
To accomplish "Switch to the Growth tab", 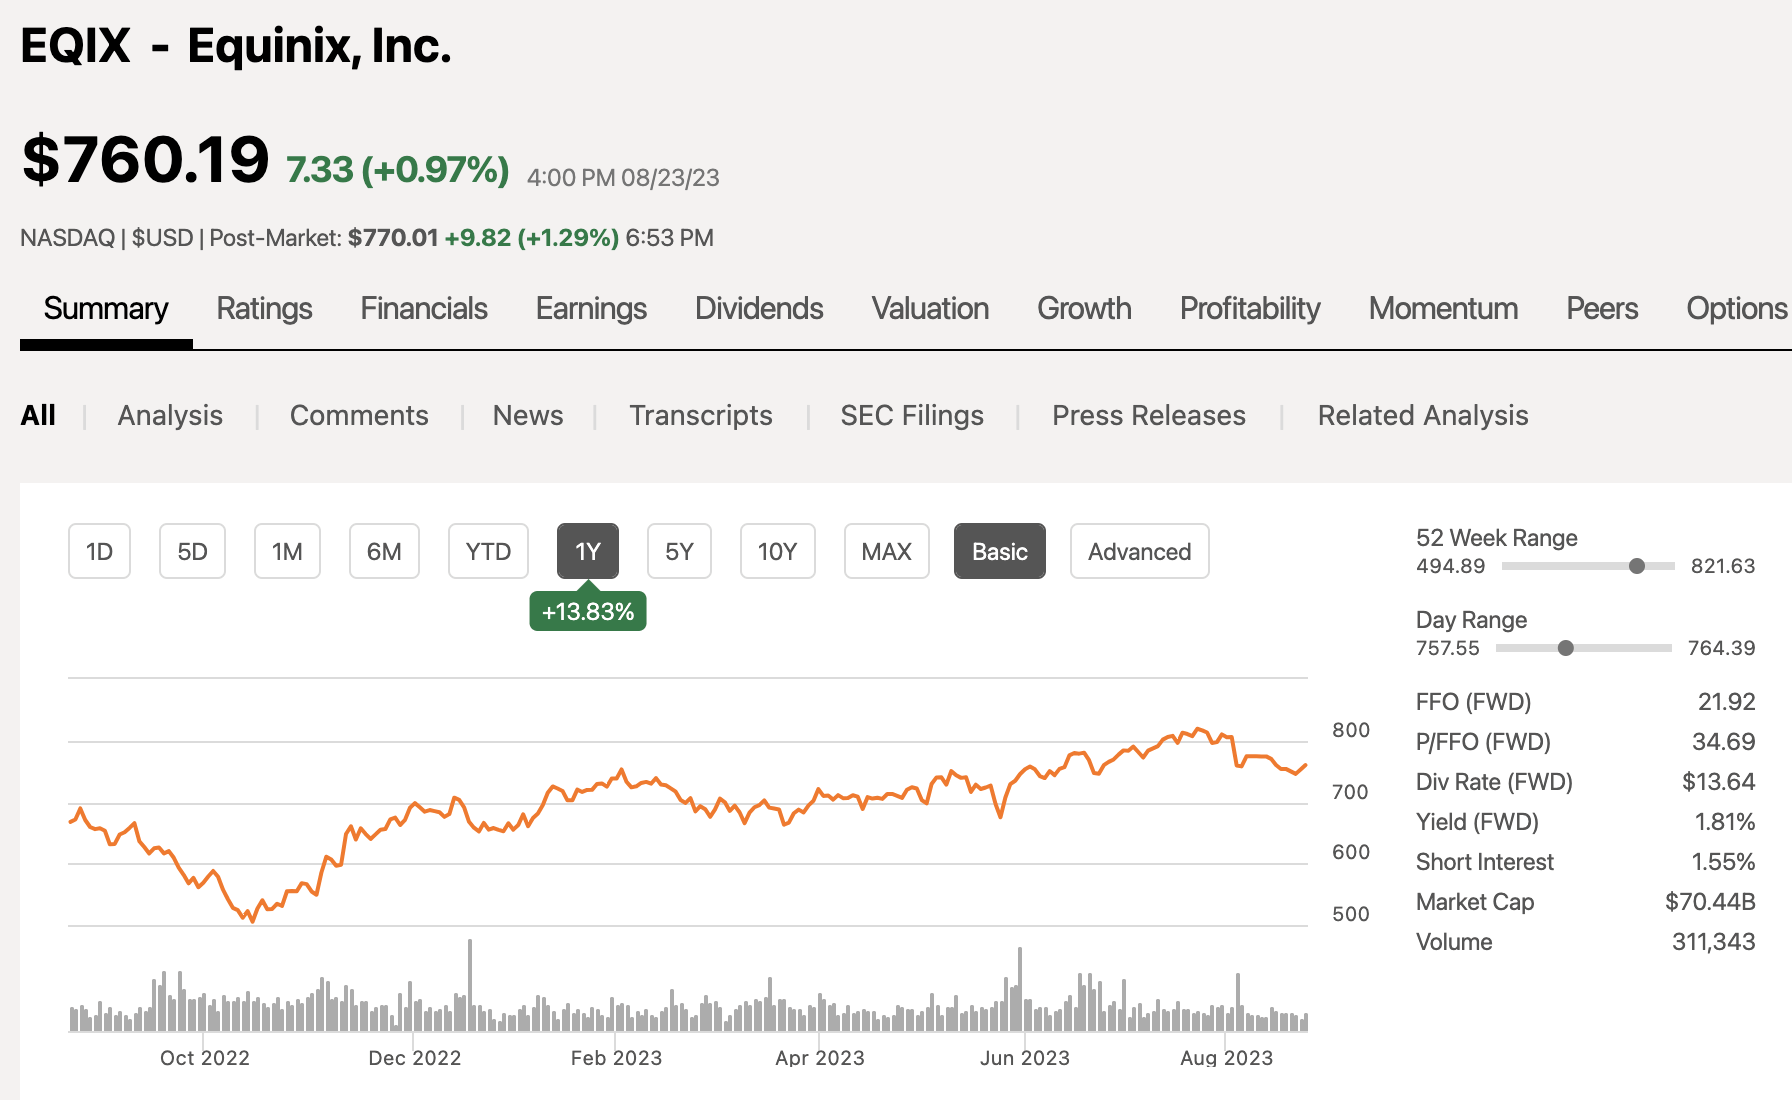I will point(1084,309).
